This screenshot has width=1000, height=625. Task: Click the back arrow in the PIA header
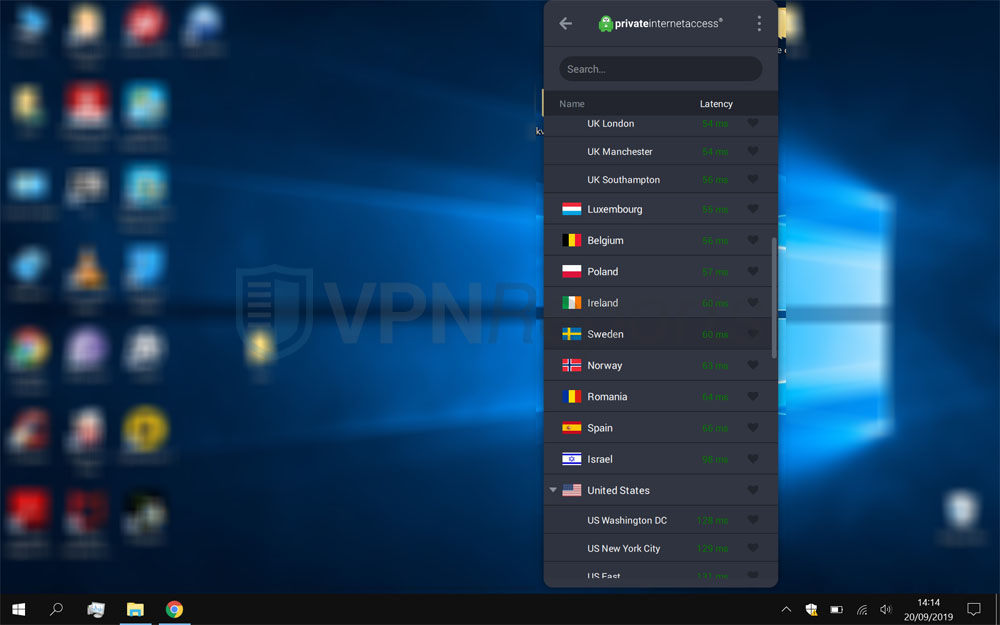click(x=566, y=23)
